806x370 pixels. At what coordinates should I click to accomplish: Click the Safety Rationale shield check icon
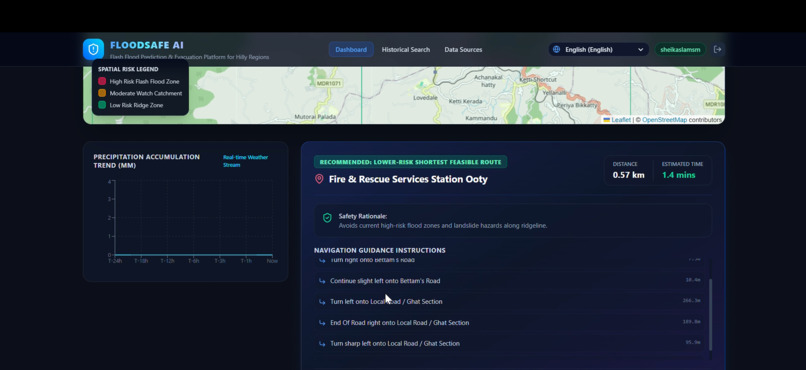click(x=327, y=218)
